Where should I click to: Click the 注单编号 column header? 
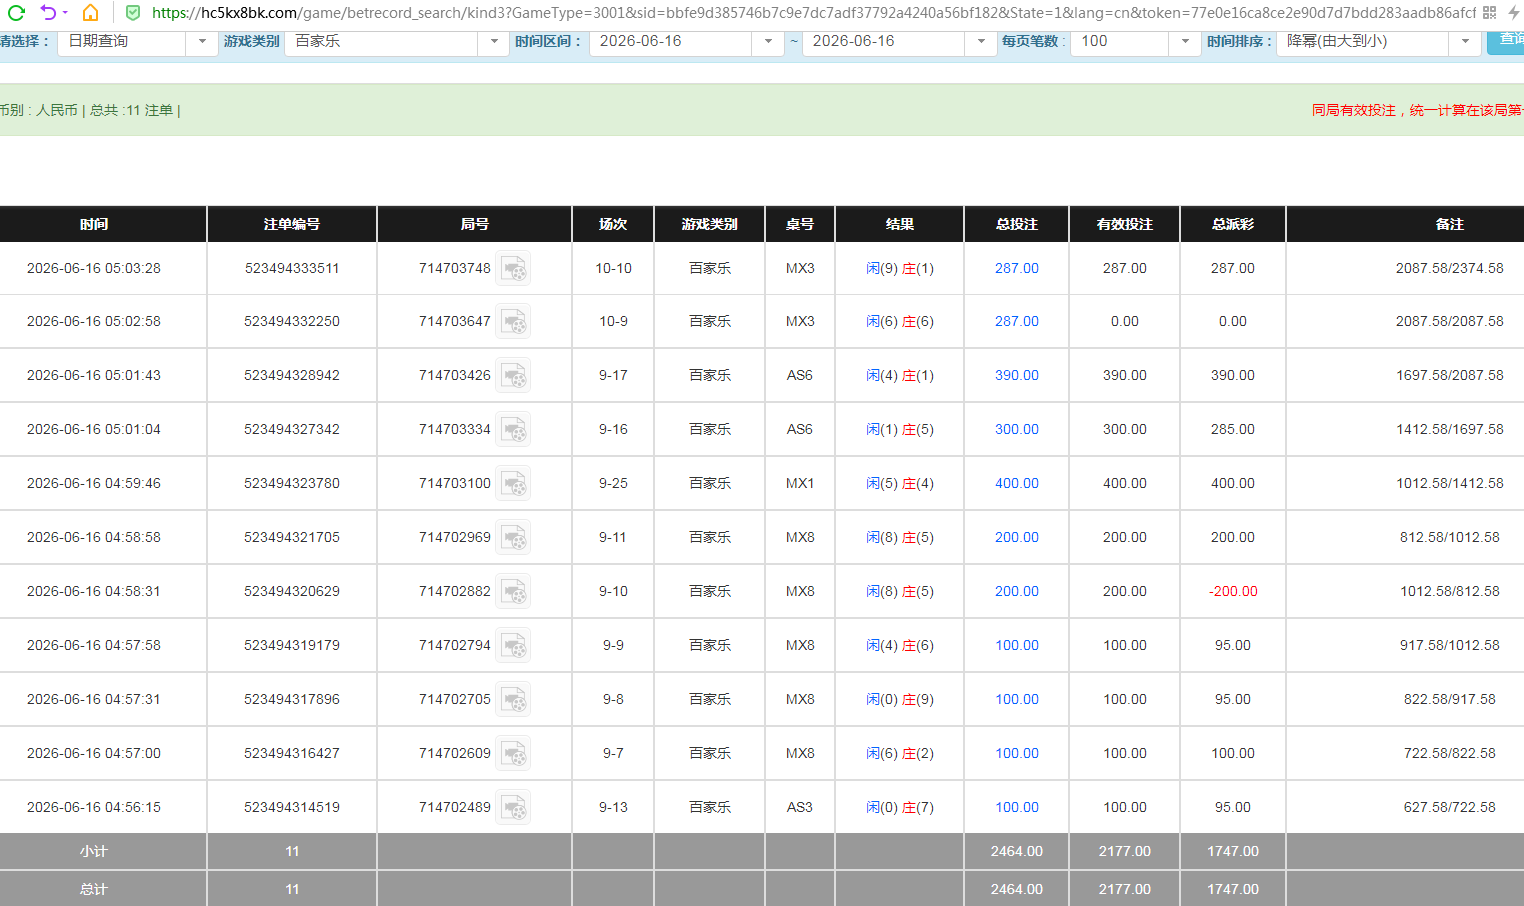(x=292, y=224)
